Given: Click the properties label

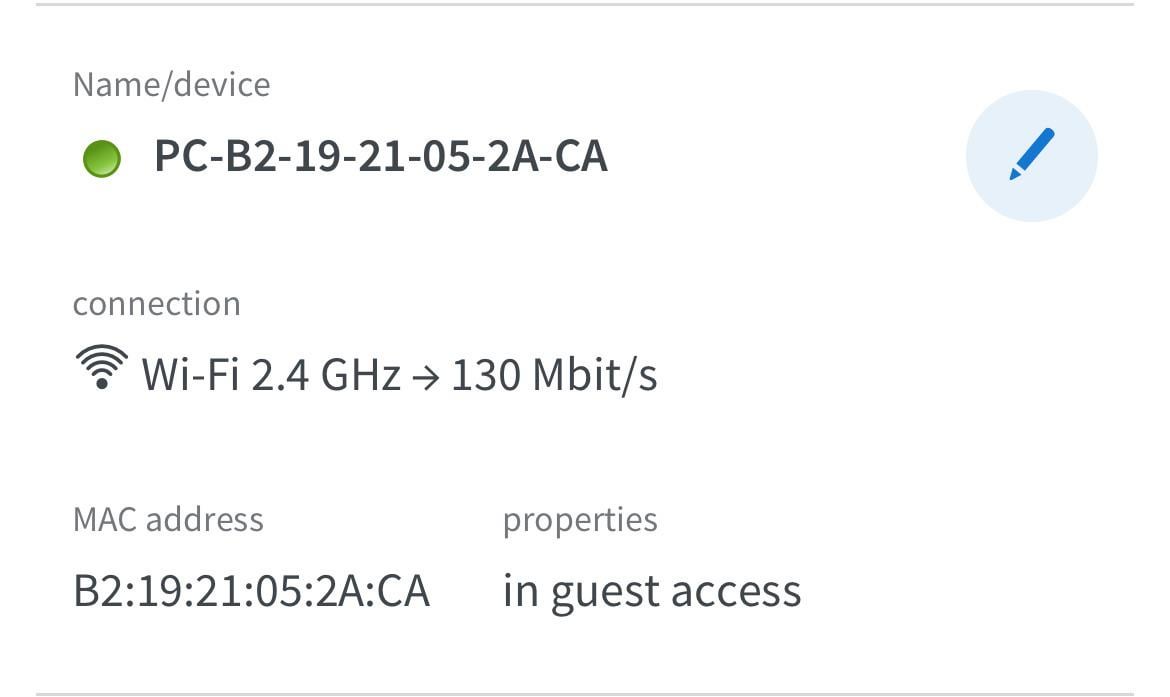Looking at the screenshot, I should coord(580,519).
